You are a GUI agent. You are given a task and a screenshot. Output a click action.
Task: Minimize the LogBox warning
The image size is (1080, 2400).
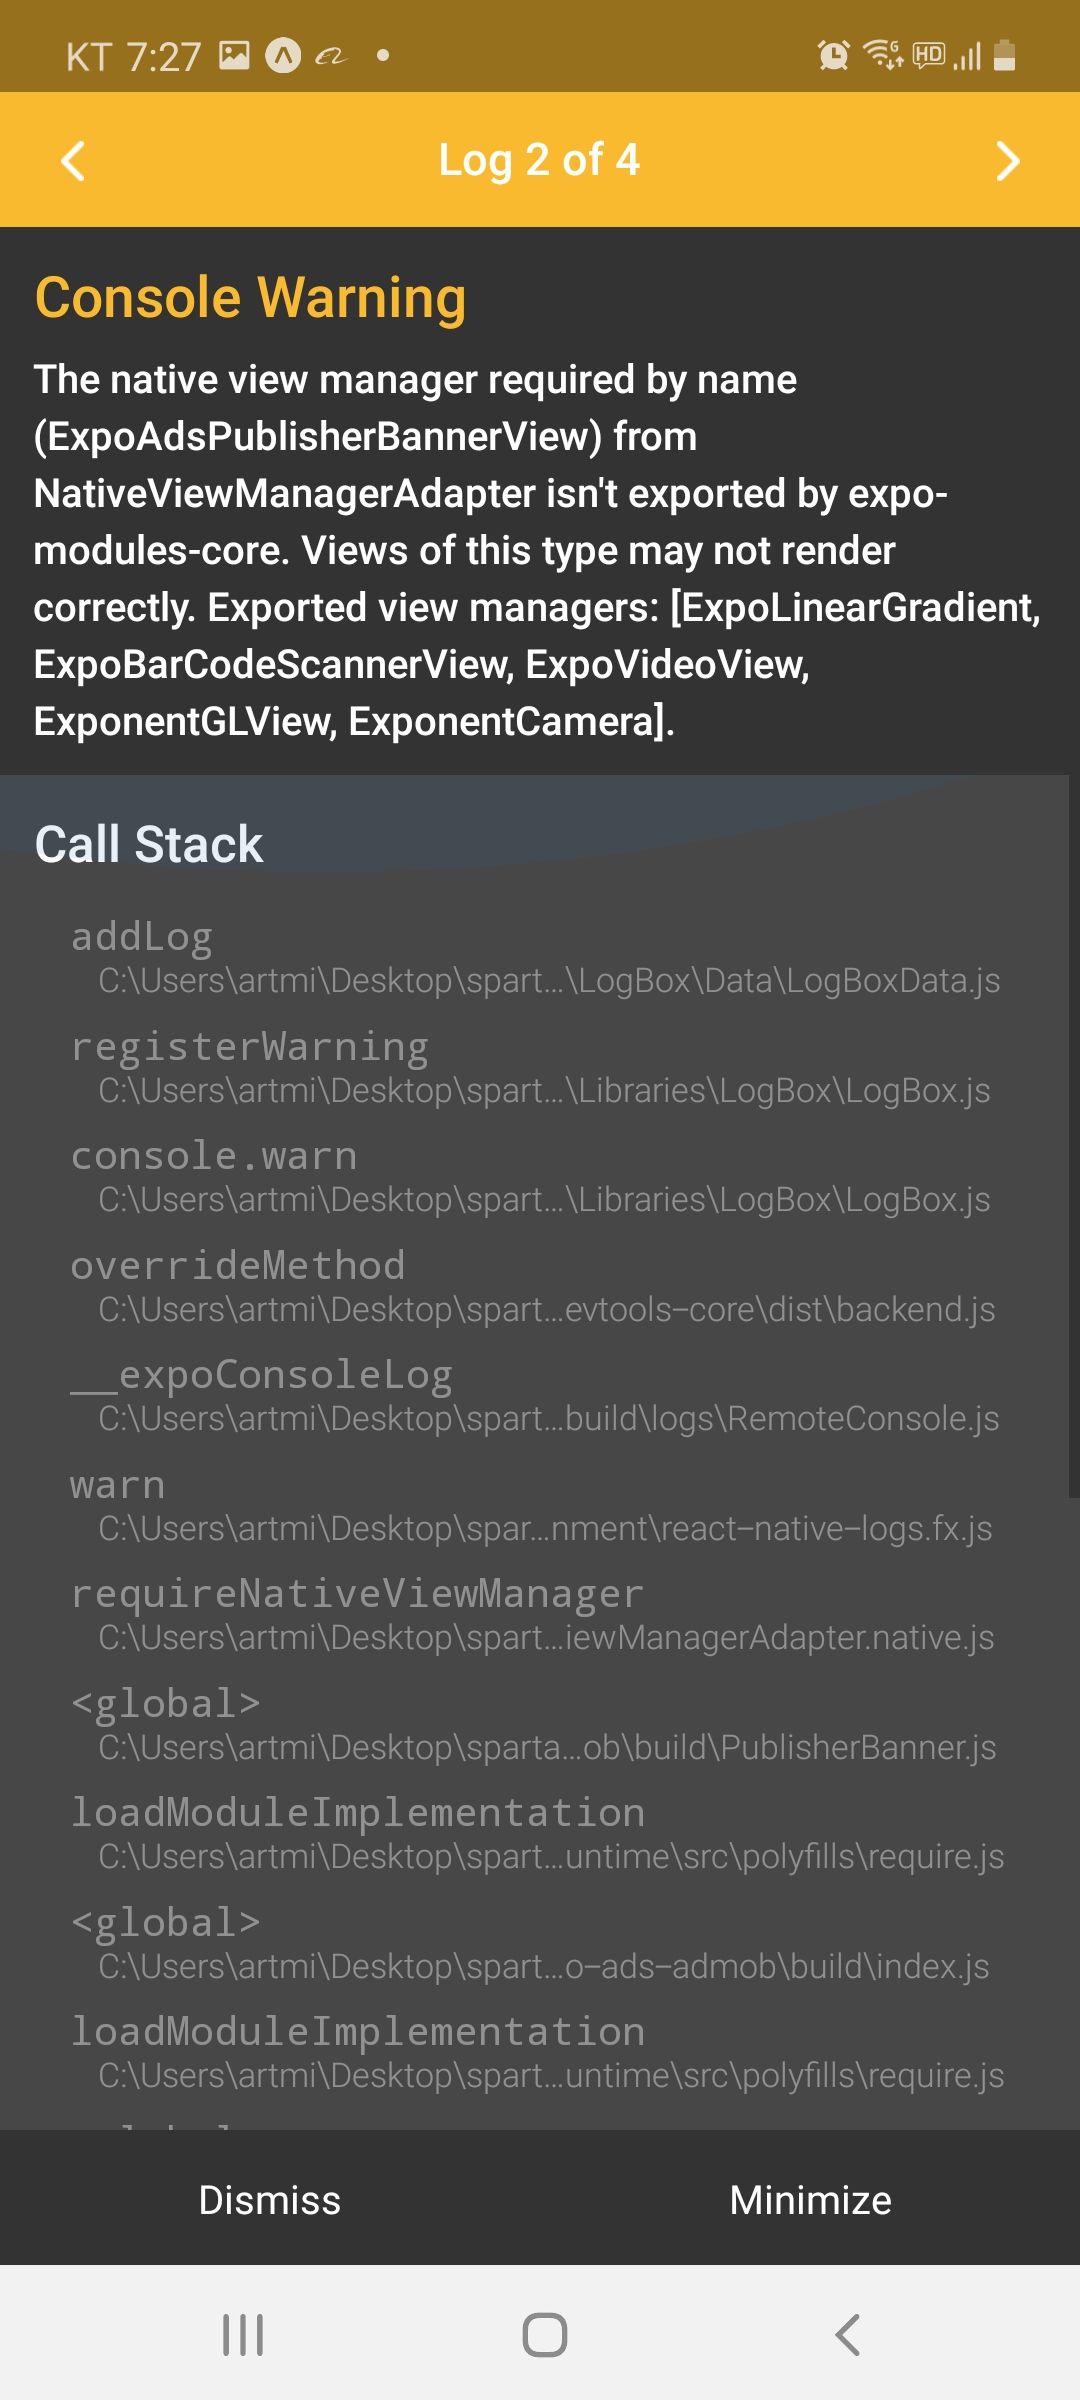[x=810, y=2200]
